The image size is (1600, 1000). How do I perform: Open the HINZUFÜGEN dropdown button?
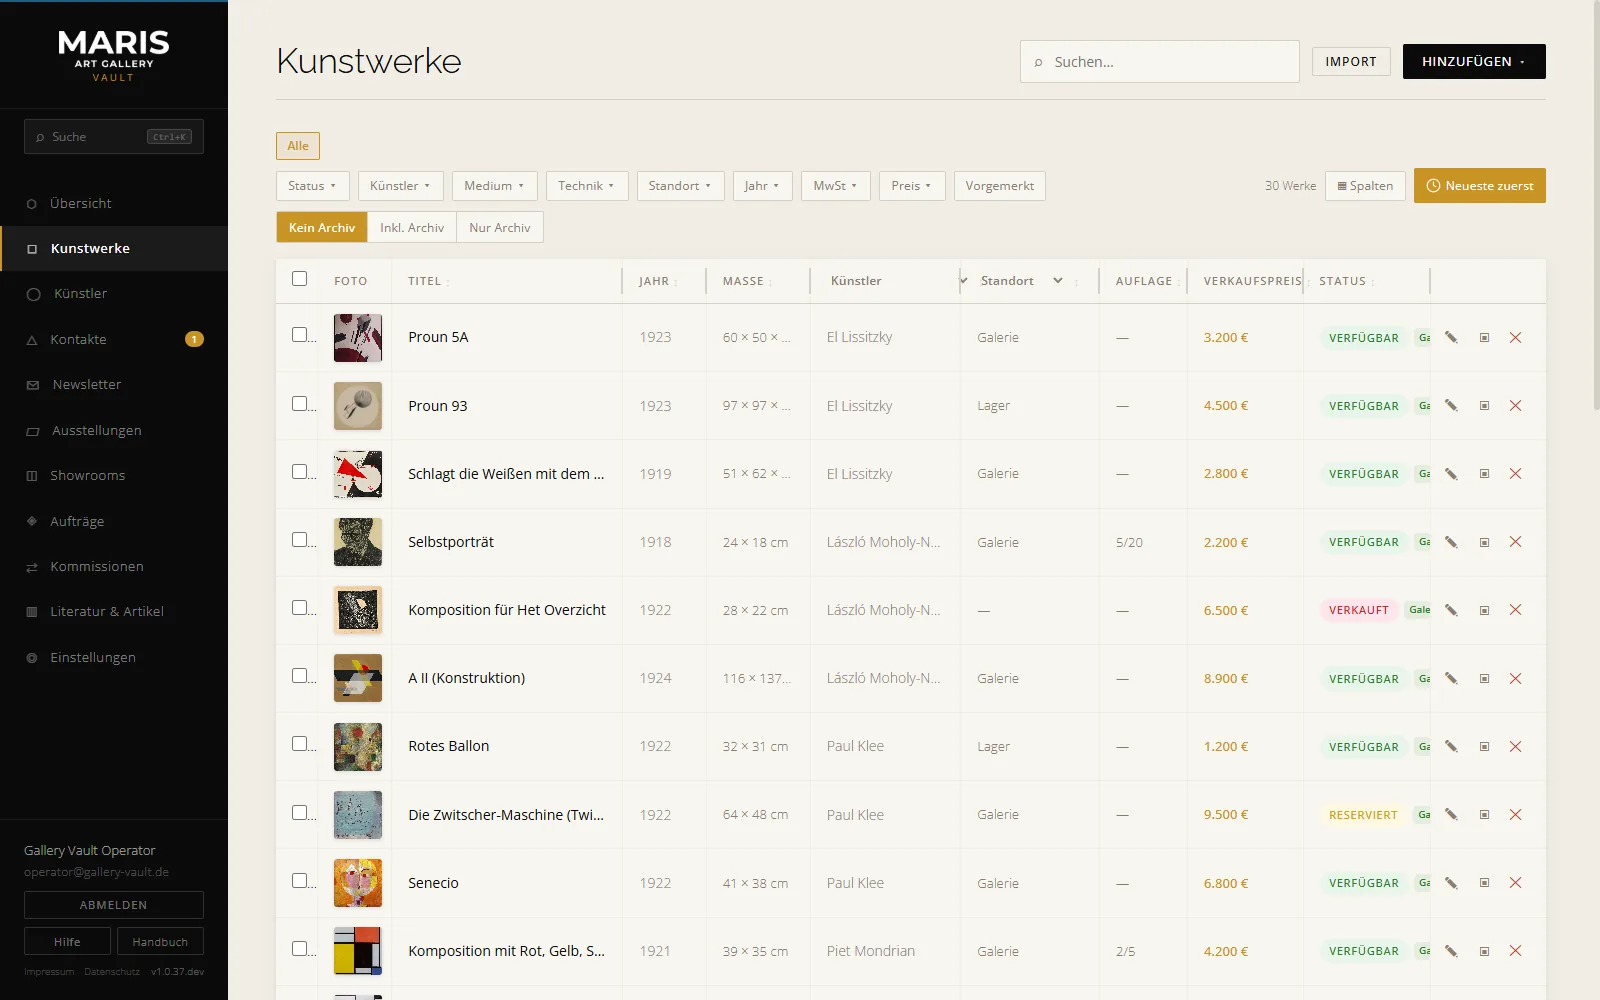[1474, 62]
